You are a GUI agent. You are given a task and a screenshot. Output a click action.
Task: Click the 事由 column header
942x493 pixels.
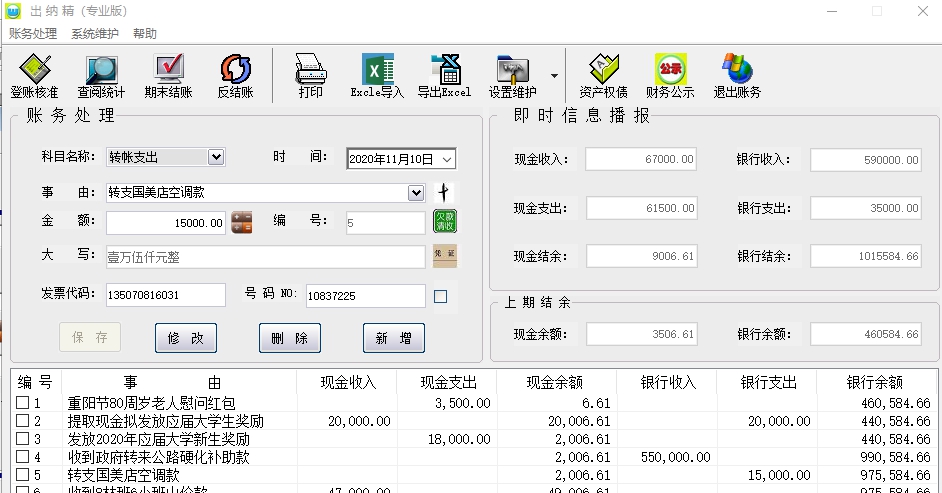coord(179,382)
